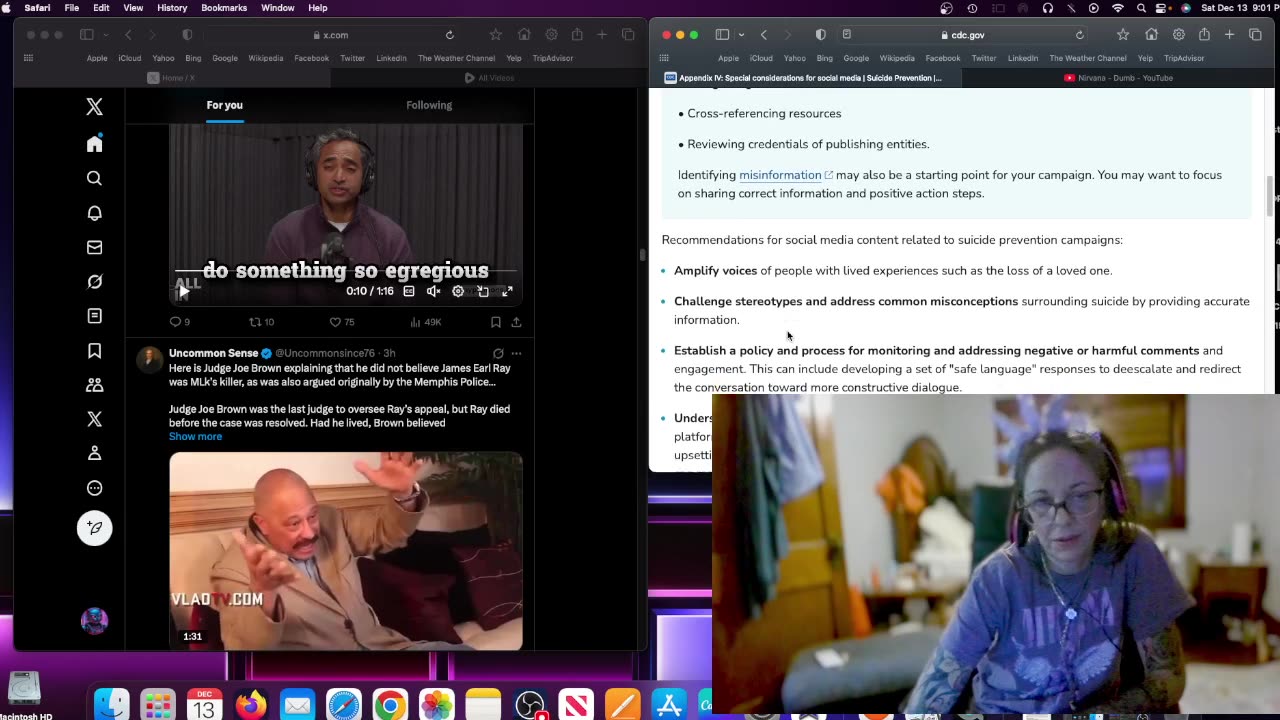Toggle sidebar in cdc.gov Safari window
Image resolution: width=1280 pixels, height=720 pixels.
pyautogui.click(x=722, y=35)
